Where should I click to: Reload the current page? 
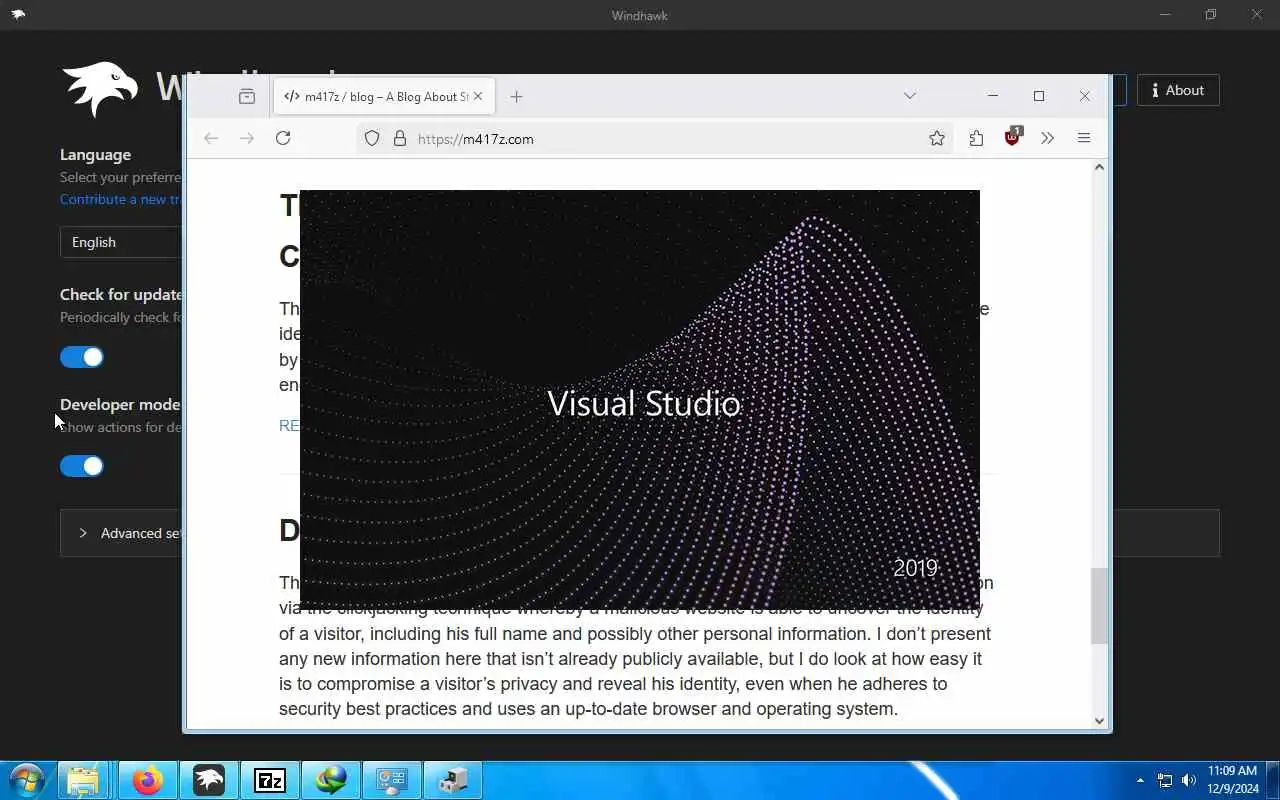(283, 138)
